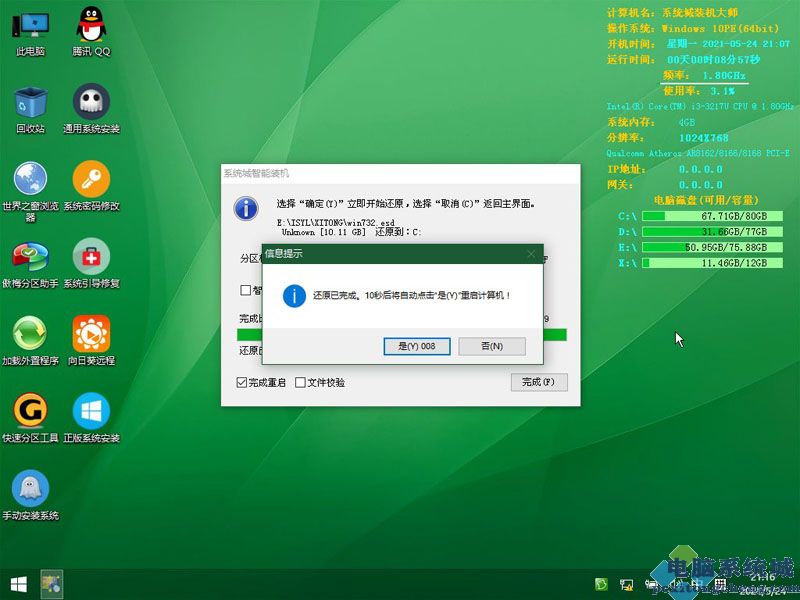The width and height of the screenshot is (800, 600).
Task: Enable the 文件校验 checkbox
Action: click(x=300, y=382)
